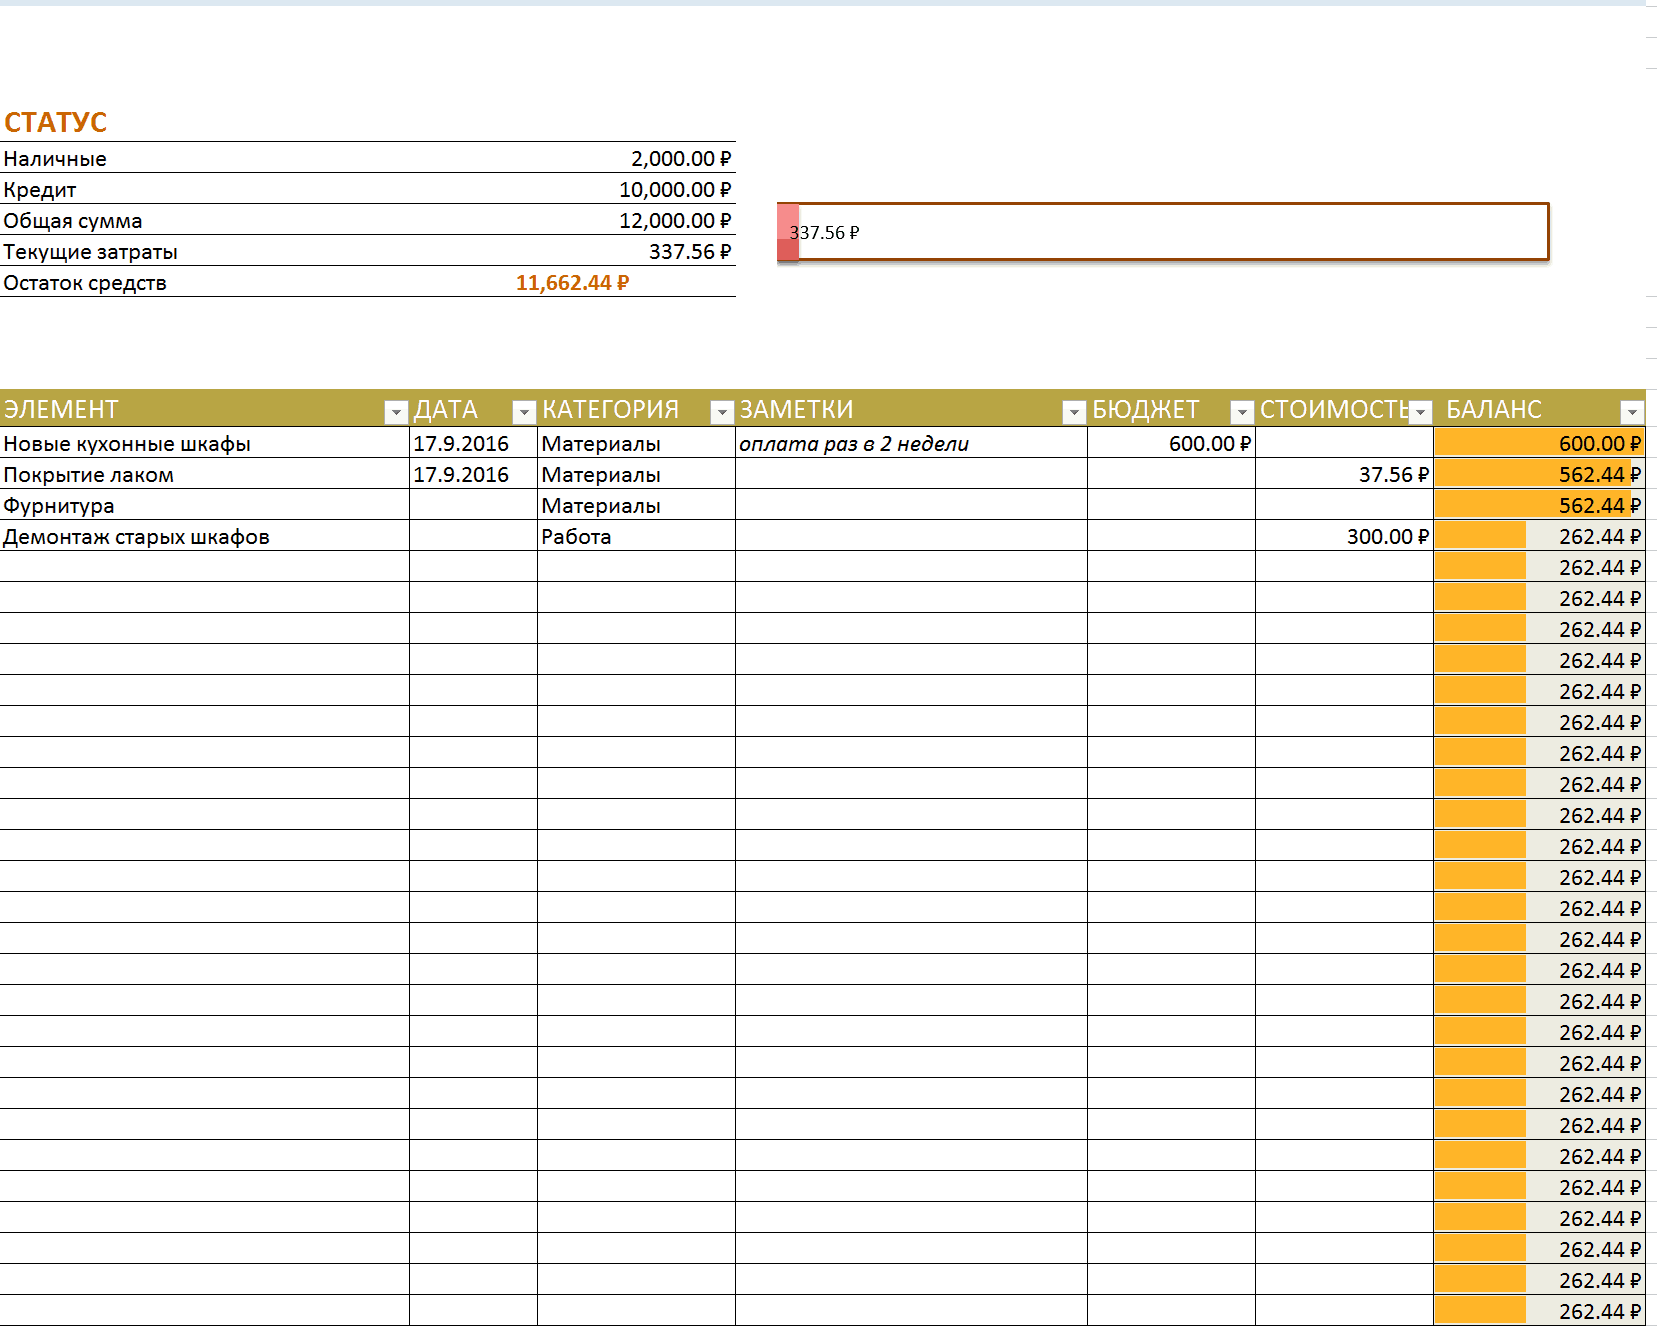Select the 37.56 ₽ cost cell
The height and width of the screenshot is (1334, 1657).
click(x=1344, y=474)
